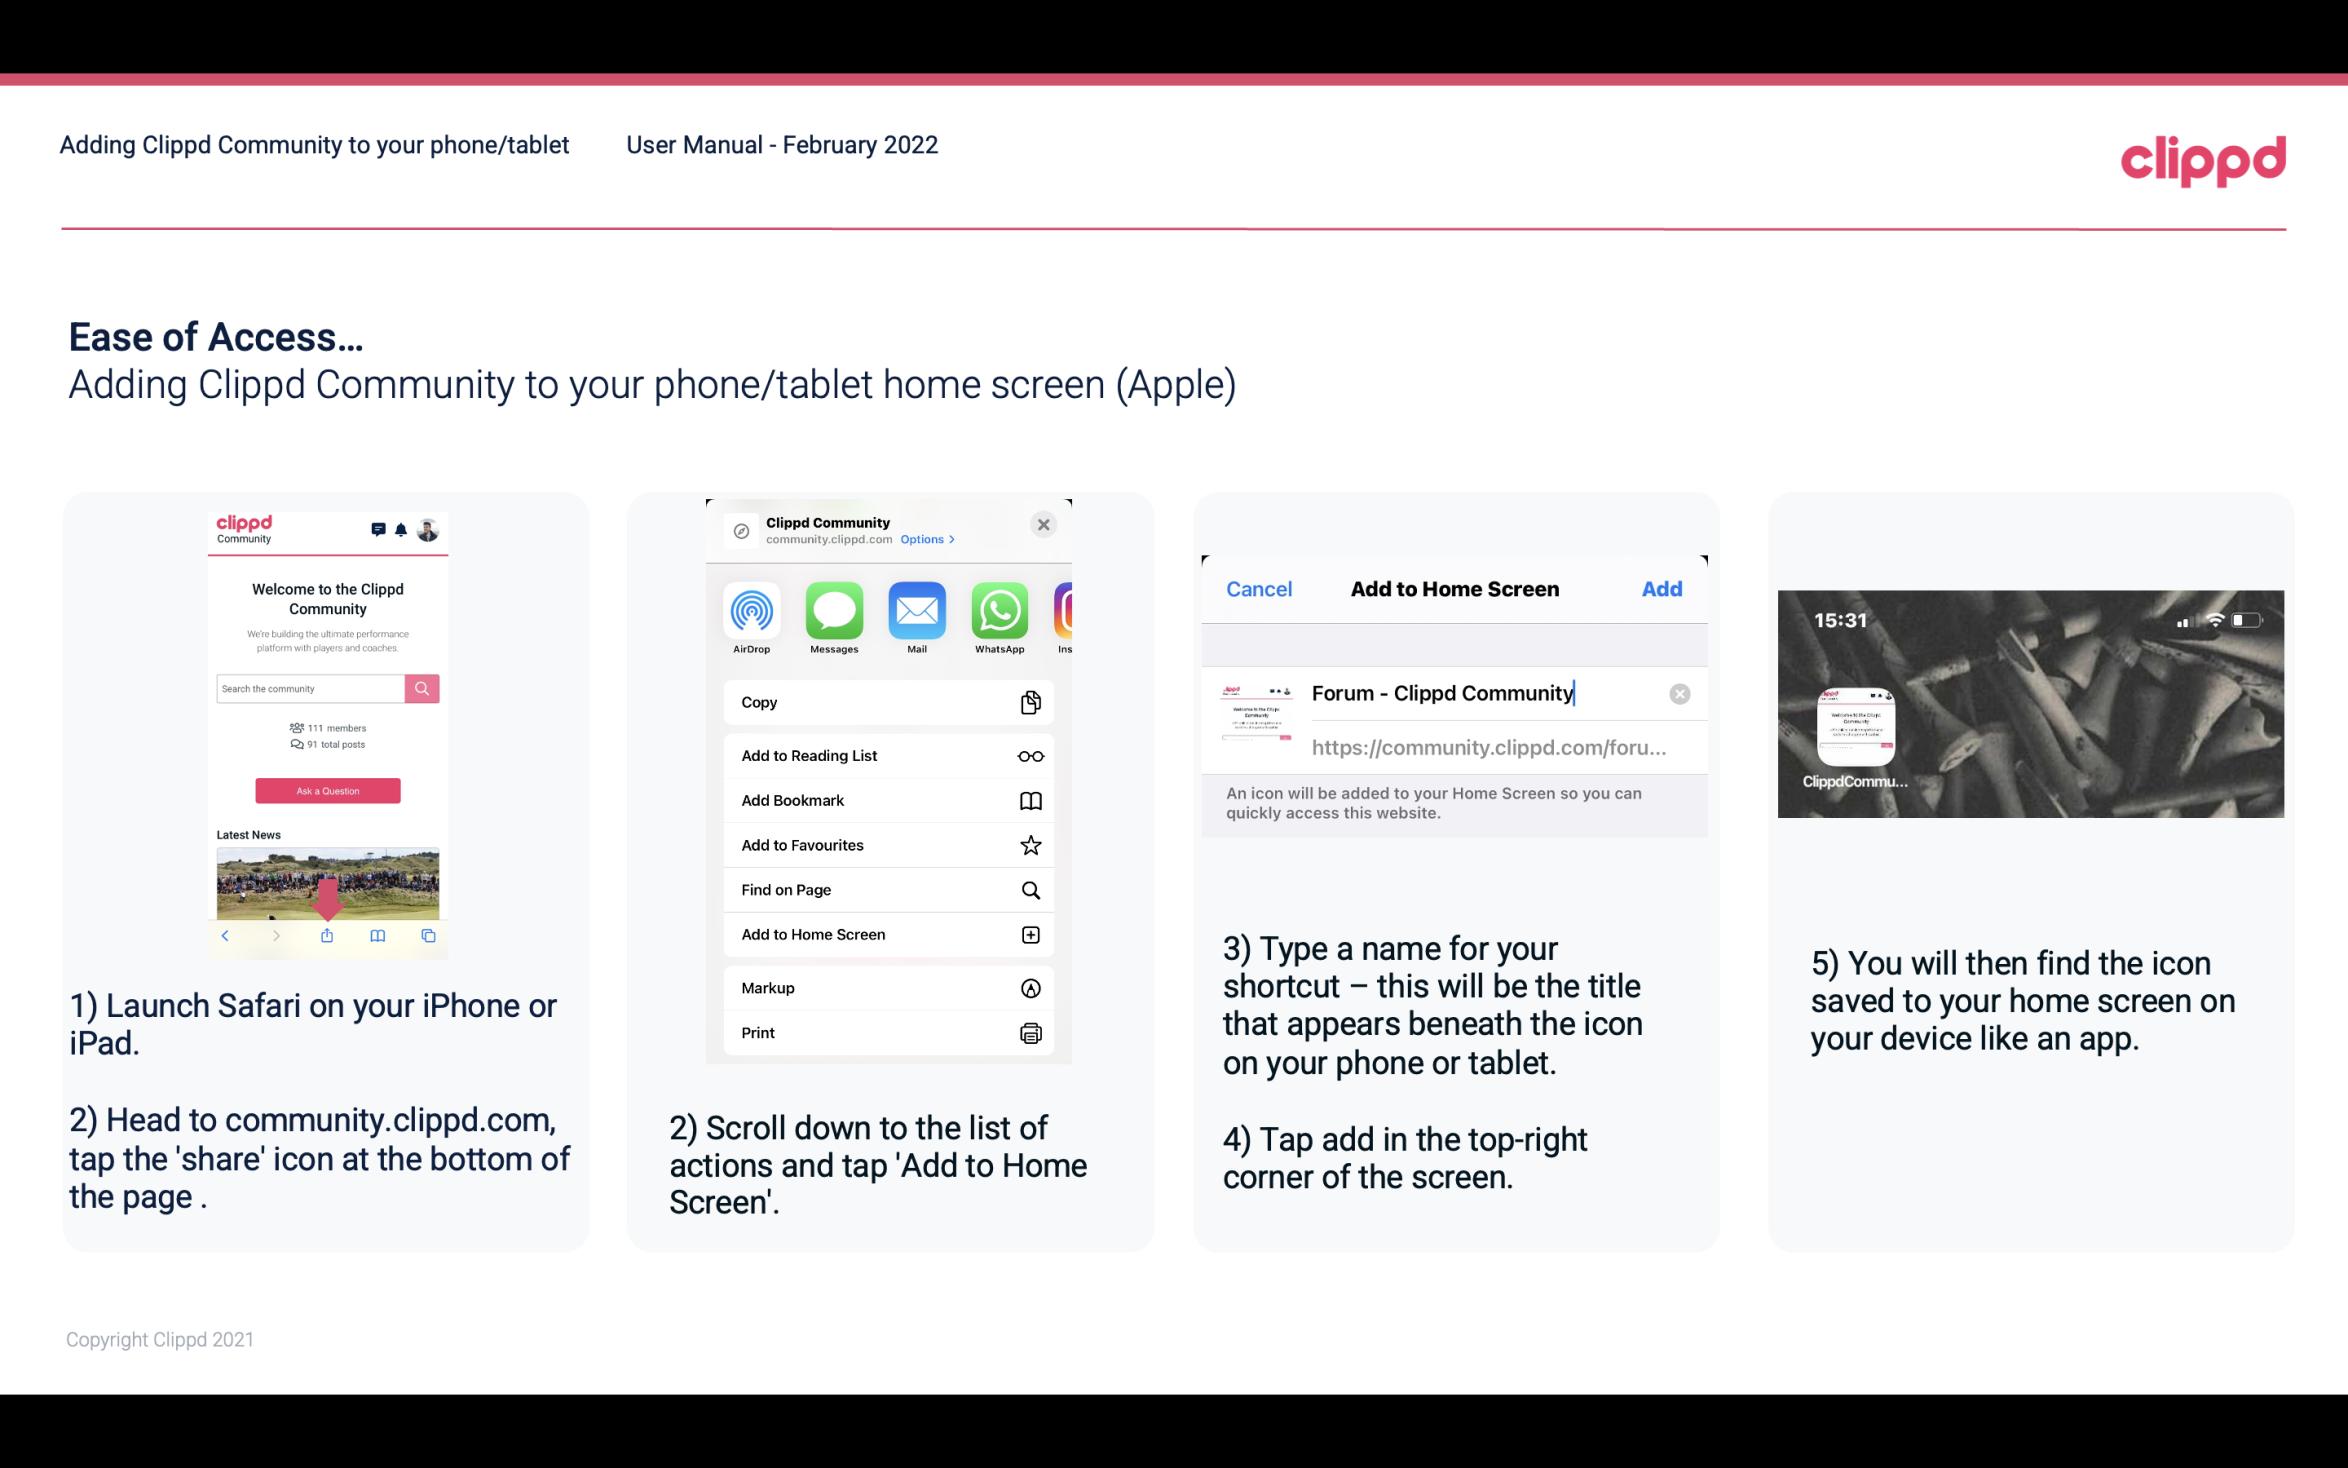Tap the Cancel button on dialog

[x=1259, y=587]
